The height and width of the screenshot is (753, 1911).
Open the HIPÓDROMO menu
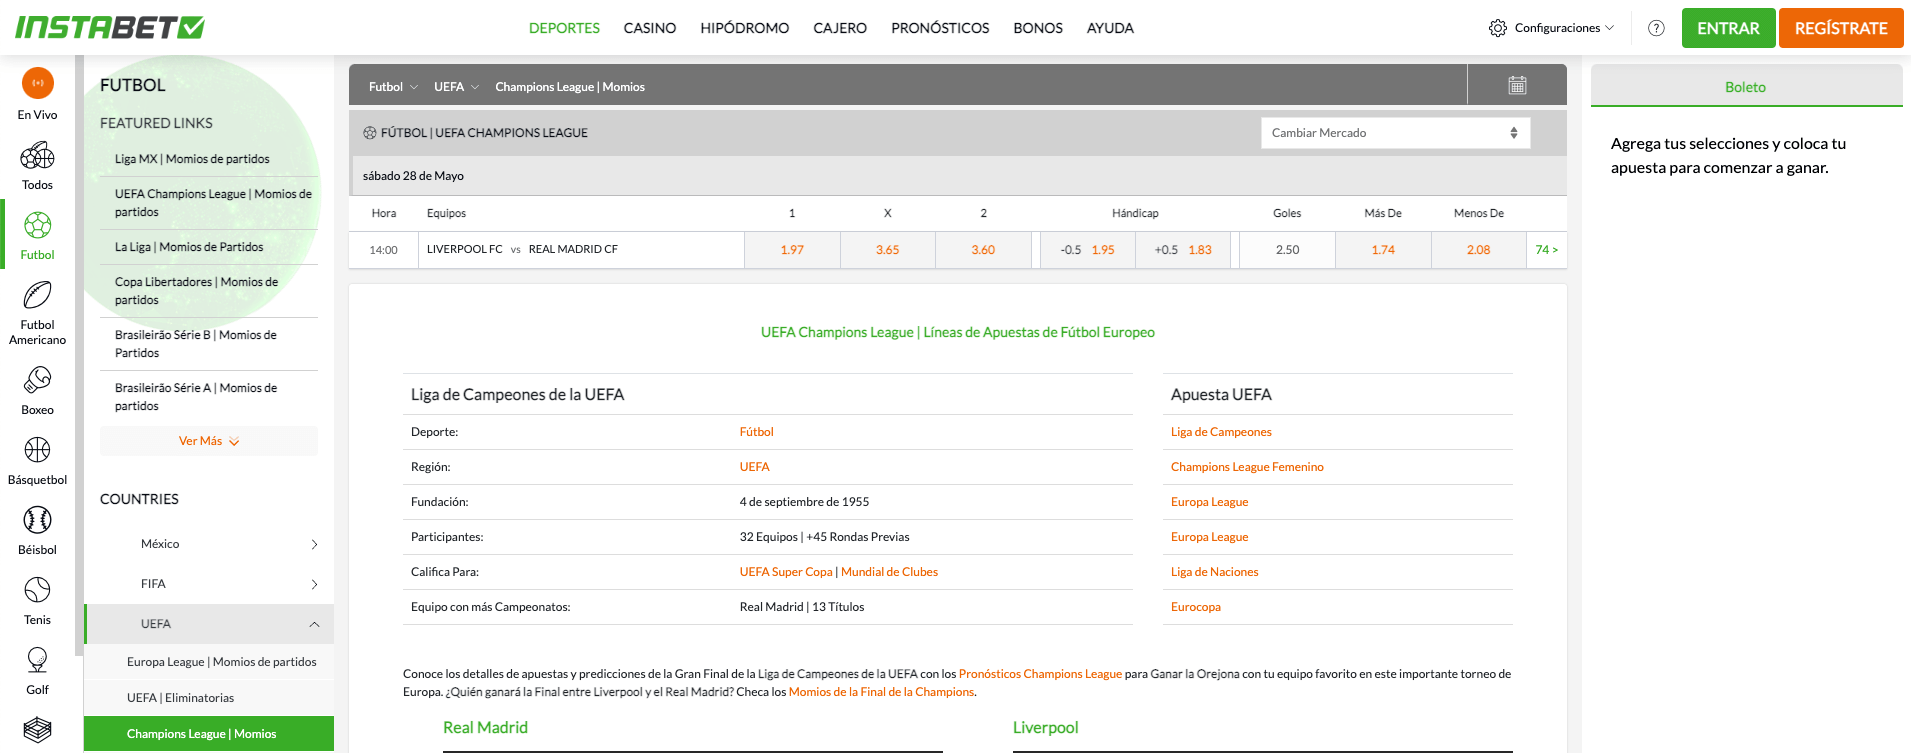click(x=745, y=28)
